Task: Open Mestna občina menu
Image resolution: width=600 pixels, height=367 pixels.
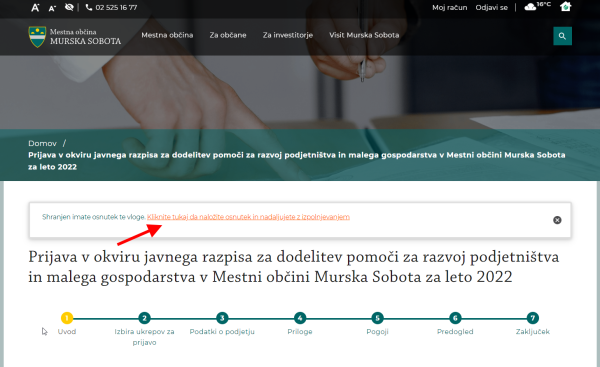Action: (167, 35)
